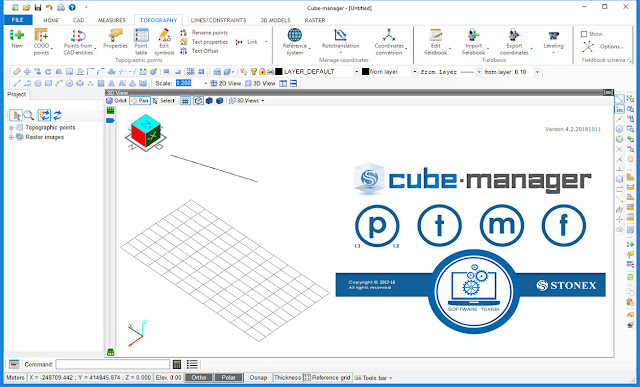Click the Undo icon in the title bar

pos(49,7)
